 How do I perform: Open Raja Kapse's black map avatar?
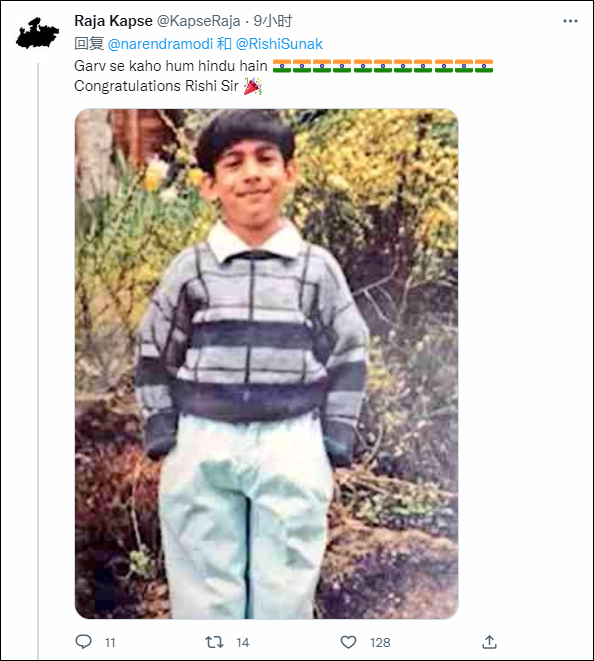[38, 33]
